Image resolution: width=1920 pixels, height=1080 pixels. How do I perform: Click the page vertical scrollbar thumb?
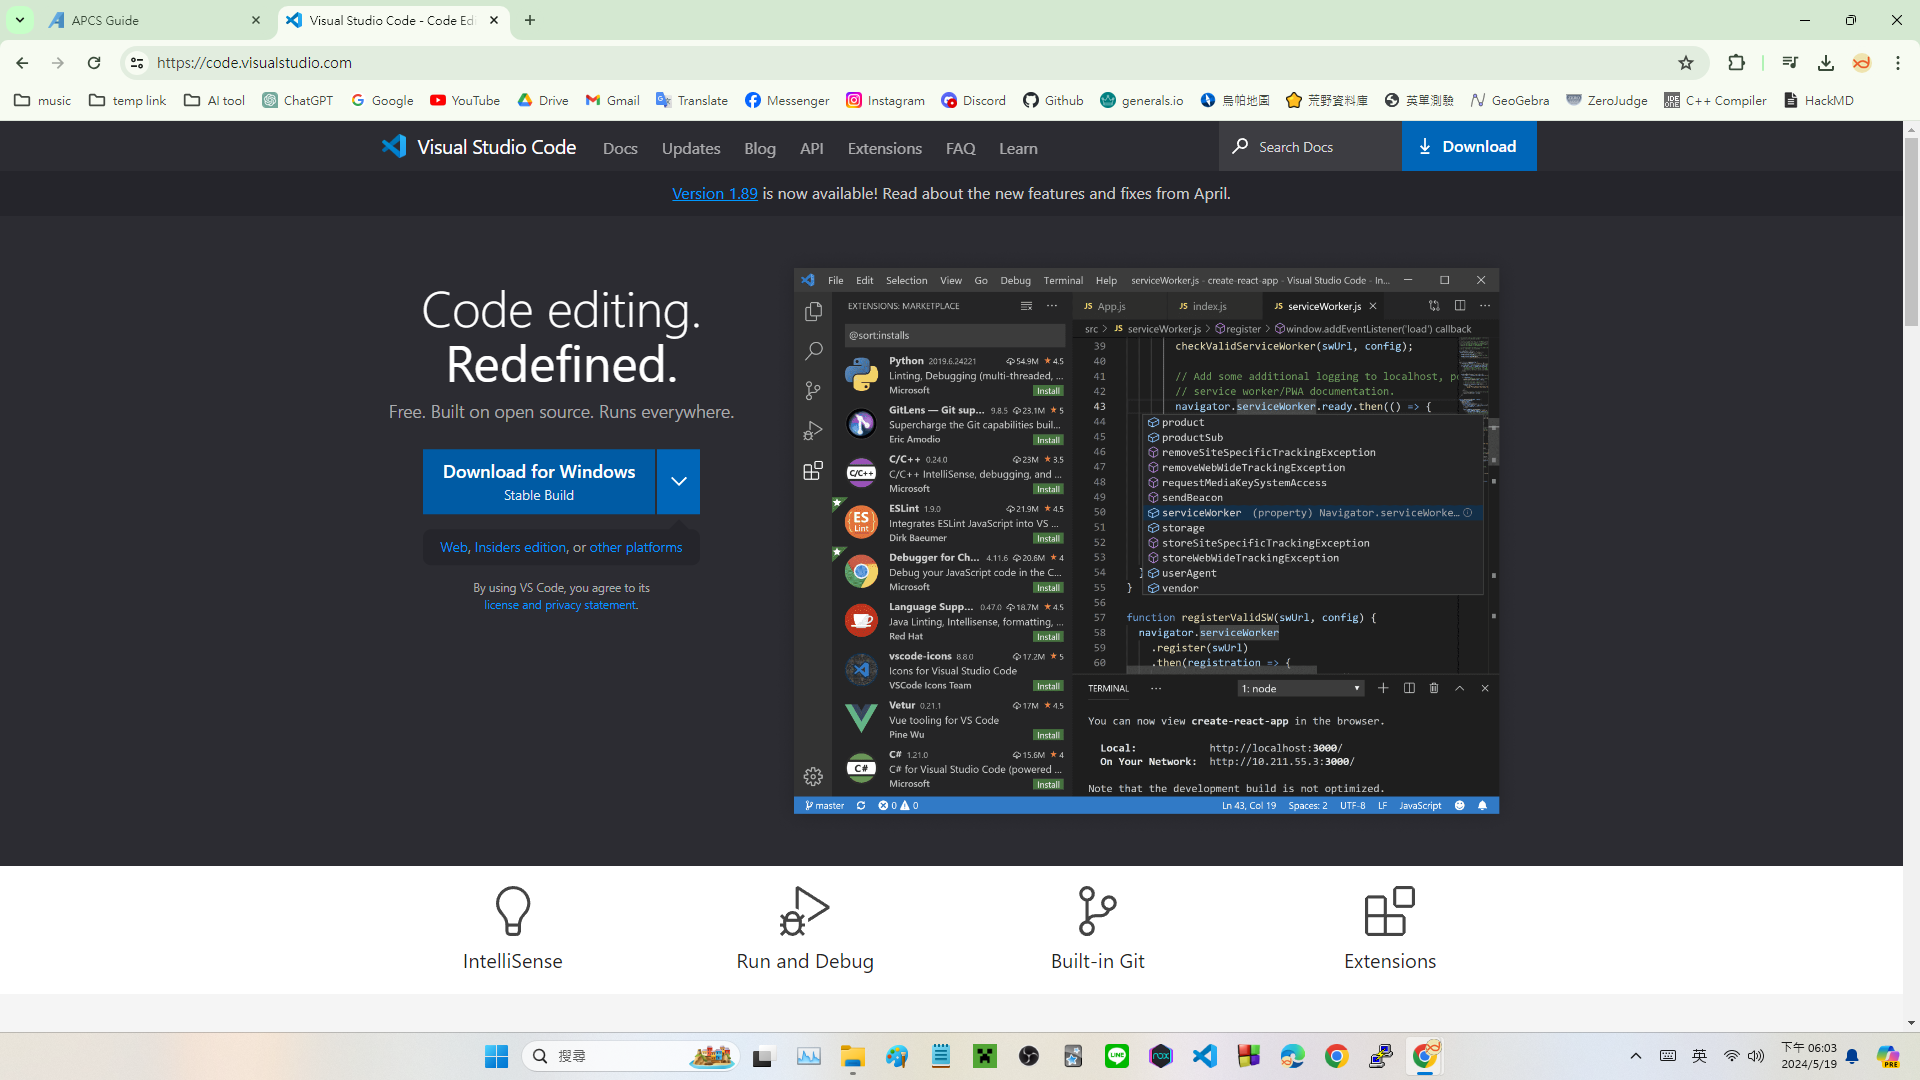pyautogui.click(x=1911, y=230)
